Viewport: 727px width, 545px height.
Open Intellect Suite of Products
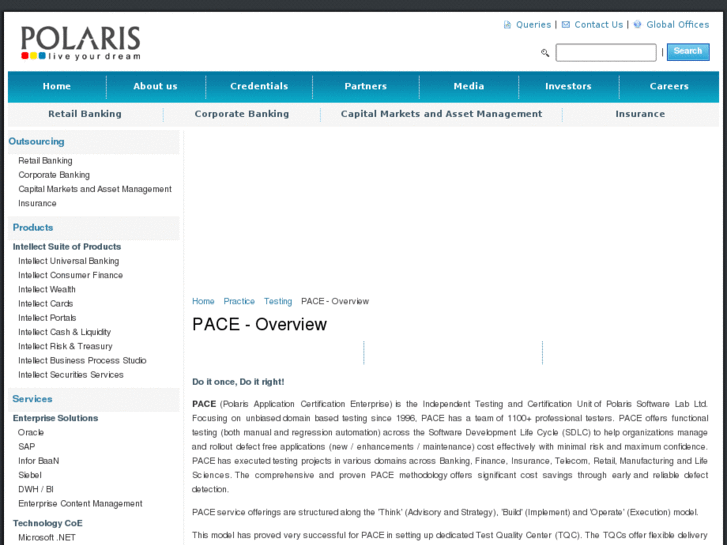(x=67, y=247)
